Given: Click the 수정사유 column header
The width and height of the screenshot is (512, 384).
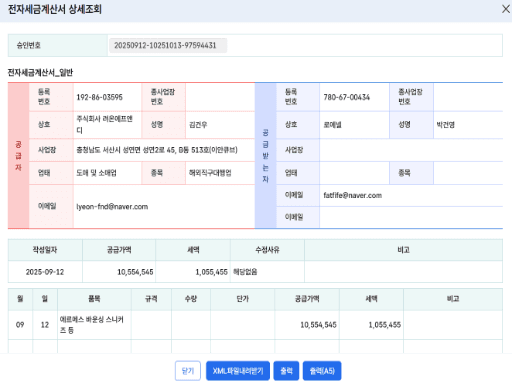Looking at the screenshot, I should pyautogui.click(x=267, y=250).
